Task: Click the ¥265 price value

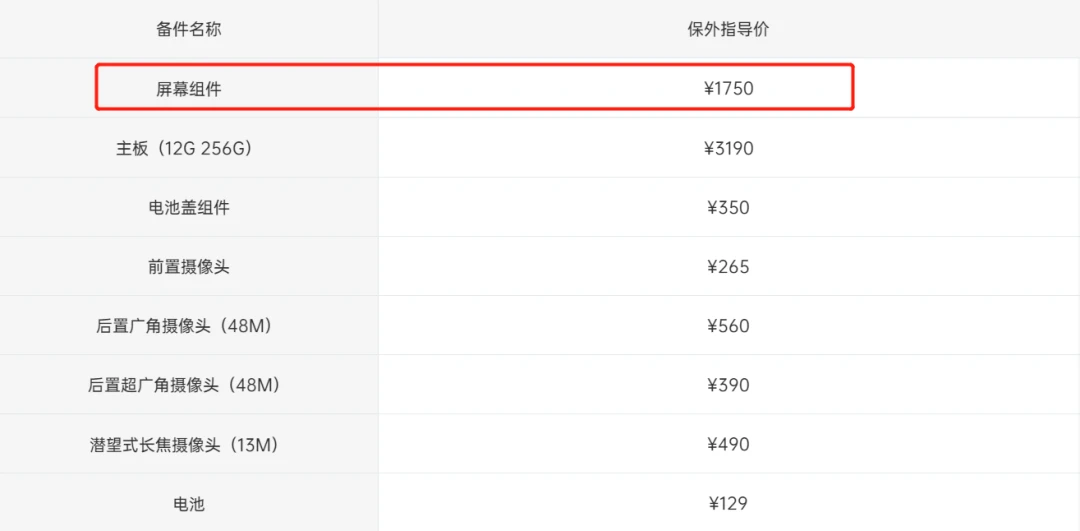Action: [729, 267]
